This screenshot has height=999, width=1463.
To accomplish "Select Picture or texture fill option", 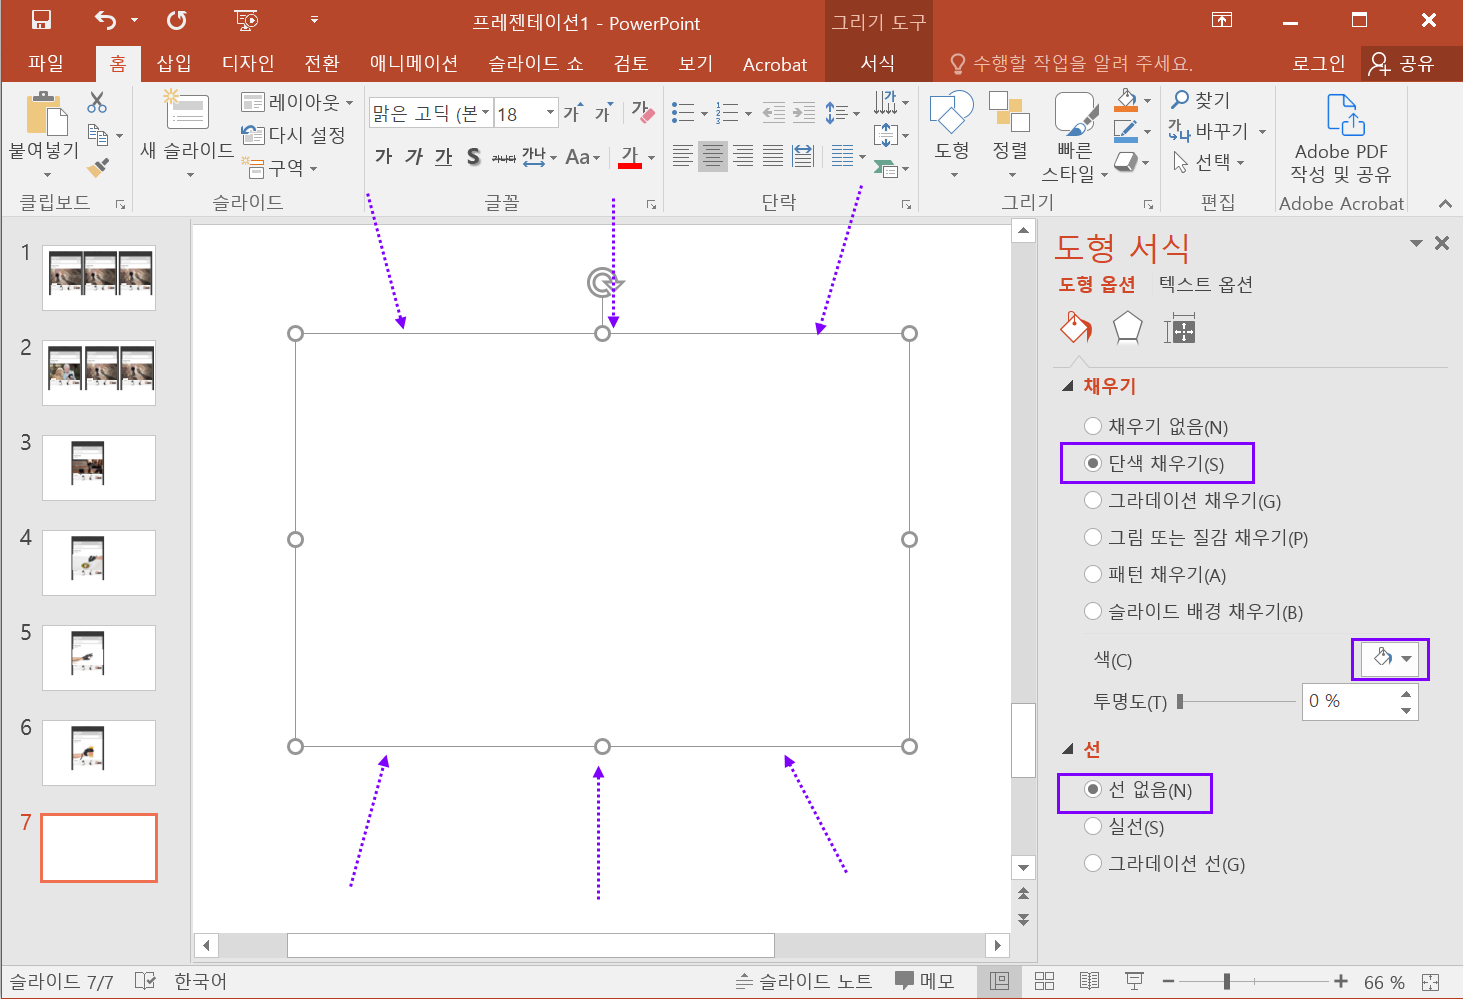I will [1196, 538].
